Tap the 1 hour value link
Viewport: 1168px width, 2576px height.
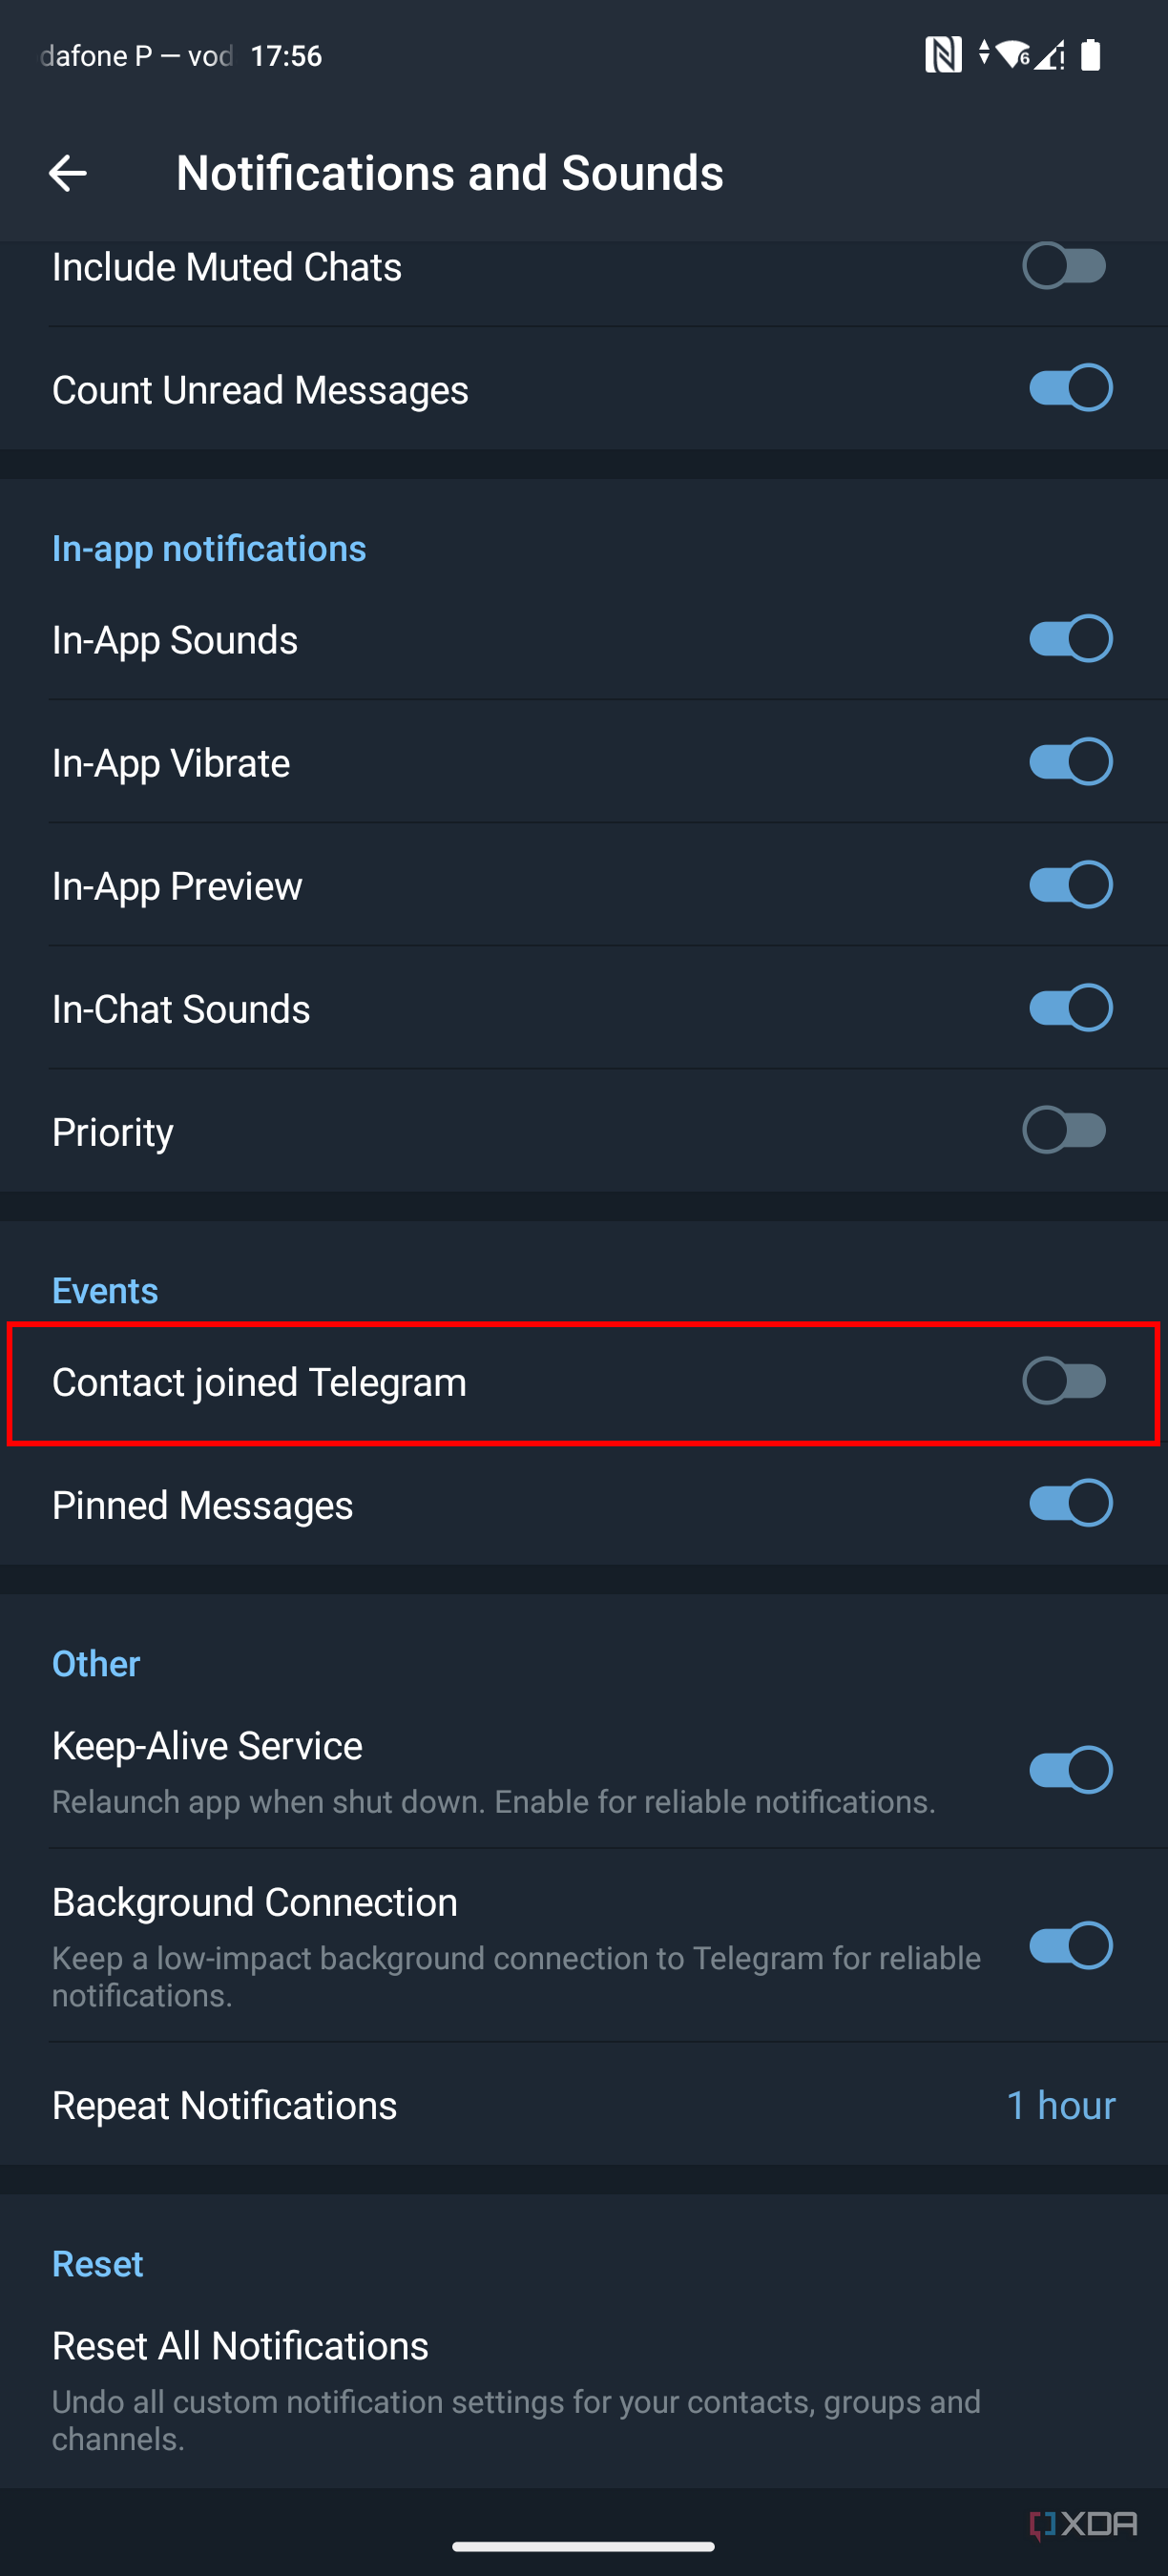point(1060,2104)
